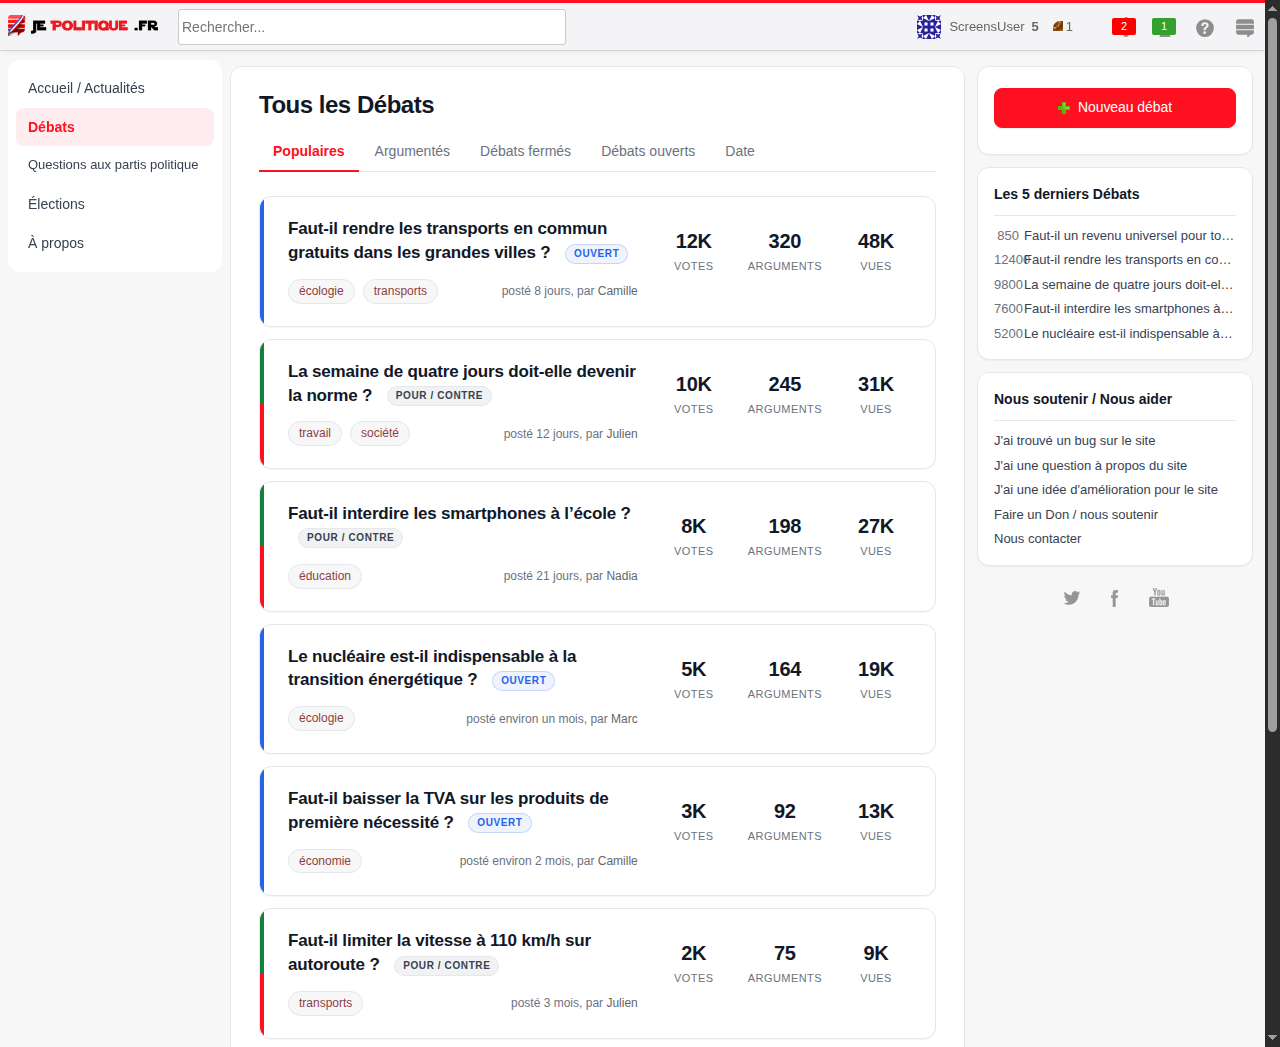The height and width of the screenshot is (1047, 1280).
Task: Open debate on free public transport
Action: pos(448,240)
